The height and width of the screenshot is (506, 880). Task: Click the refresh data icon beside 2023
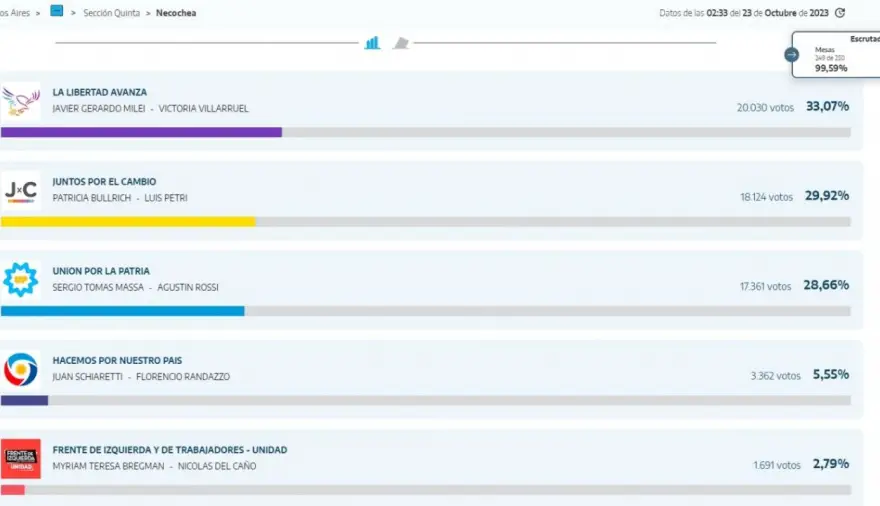pyautogui.click(x=840, y=13)
